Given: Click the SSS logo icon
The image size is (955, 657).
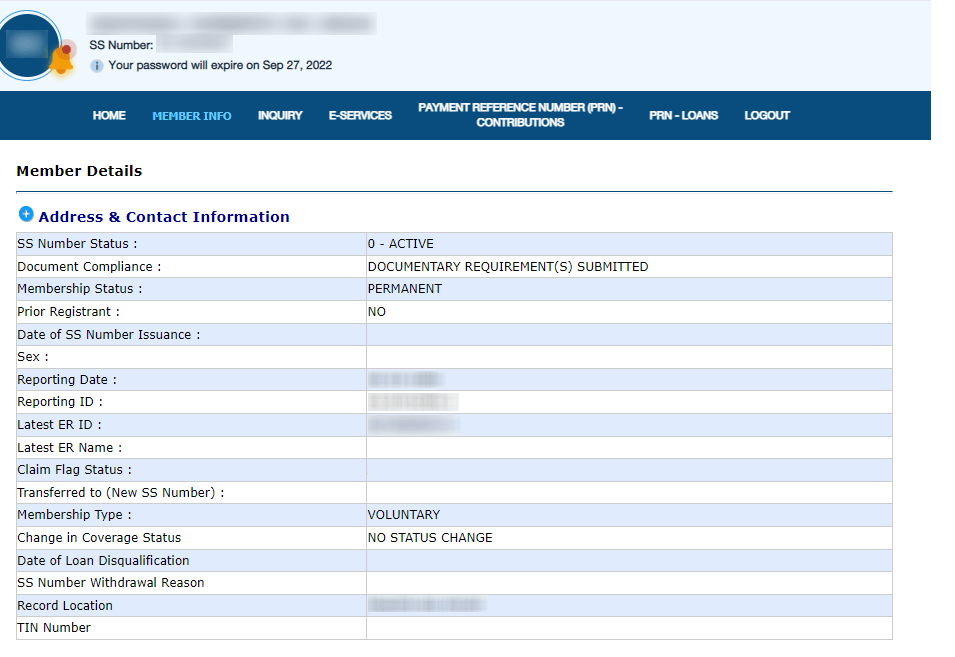Looking at the screenshot, I should coord(28,44).
